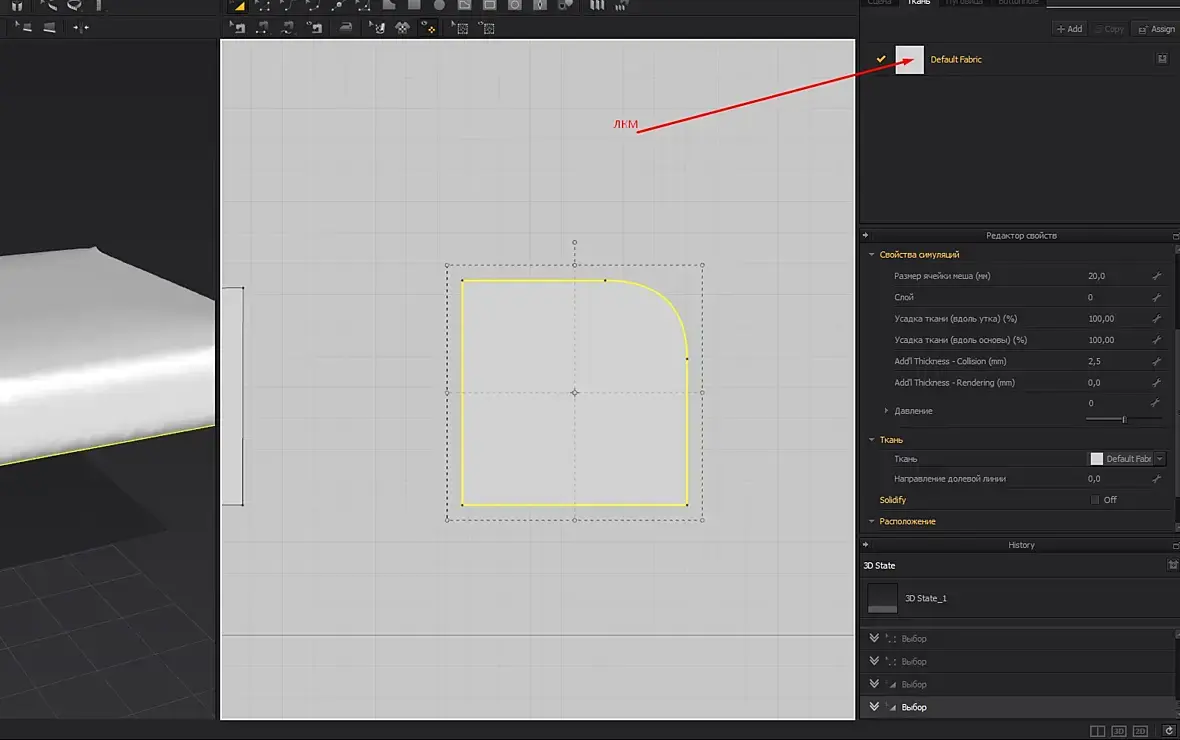Select the 3D State_1 thumbnail
The width and height of the screenshot is (1180, 740).
click(882, 598)
